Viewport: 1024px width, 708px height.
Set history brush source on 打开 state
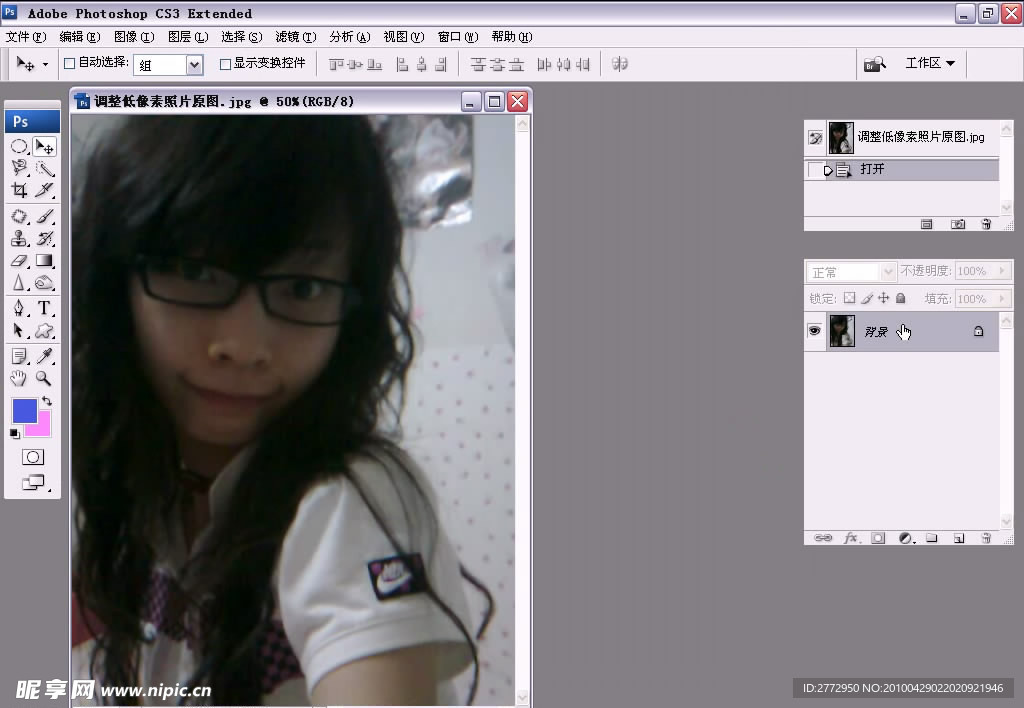coord(814,170)
